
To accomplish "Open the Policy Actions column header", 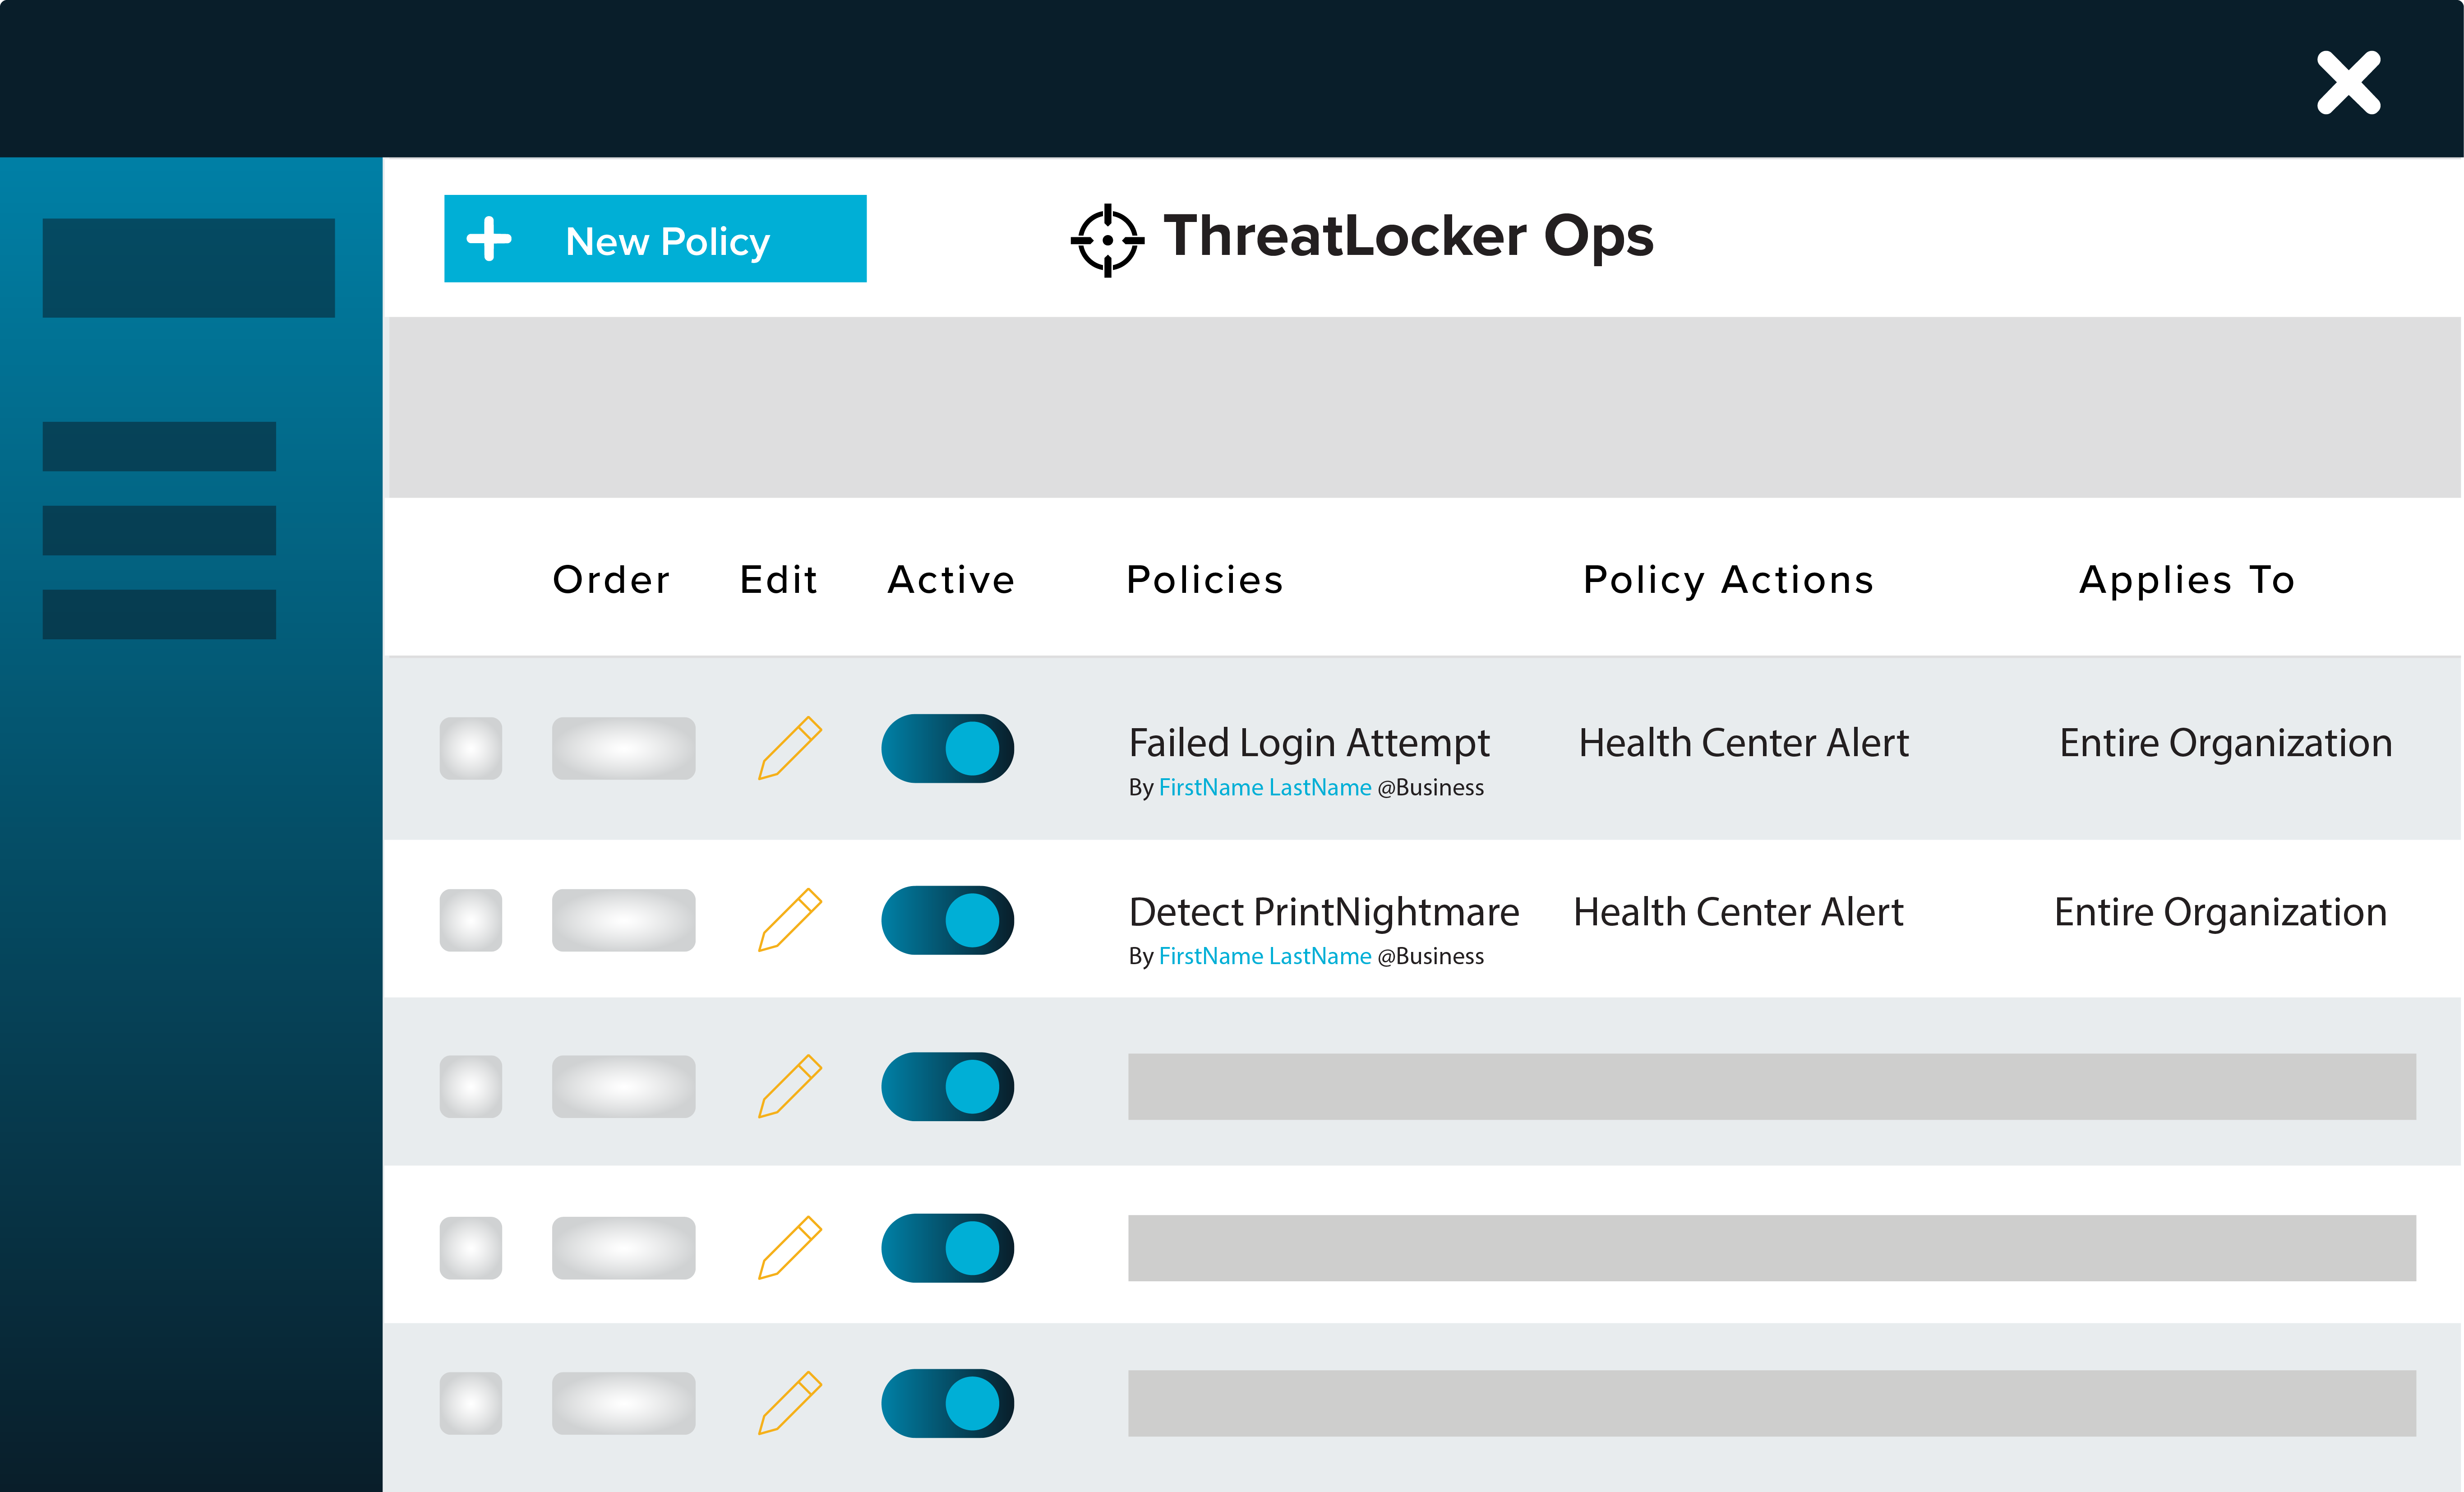I will (x=1728, y=579).
